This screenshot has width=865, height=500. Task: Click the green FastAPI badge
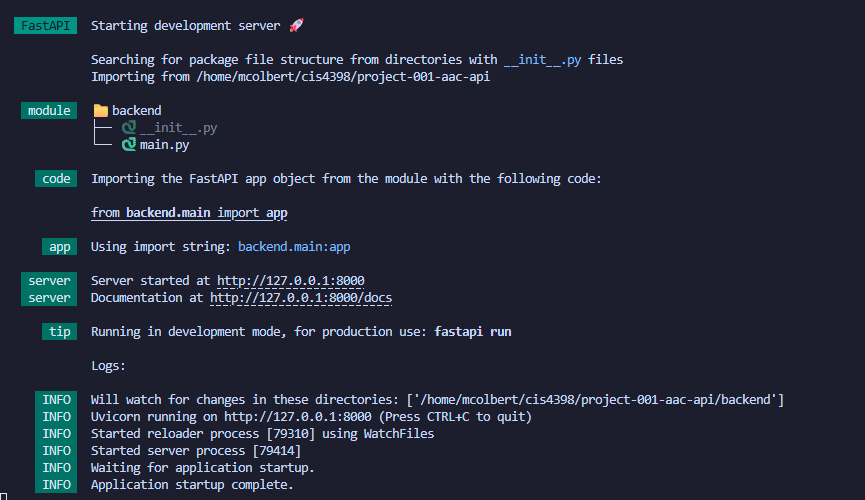[45, 25]
